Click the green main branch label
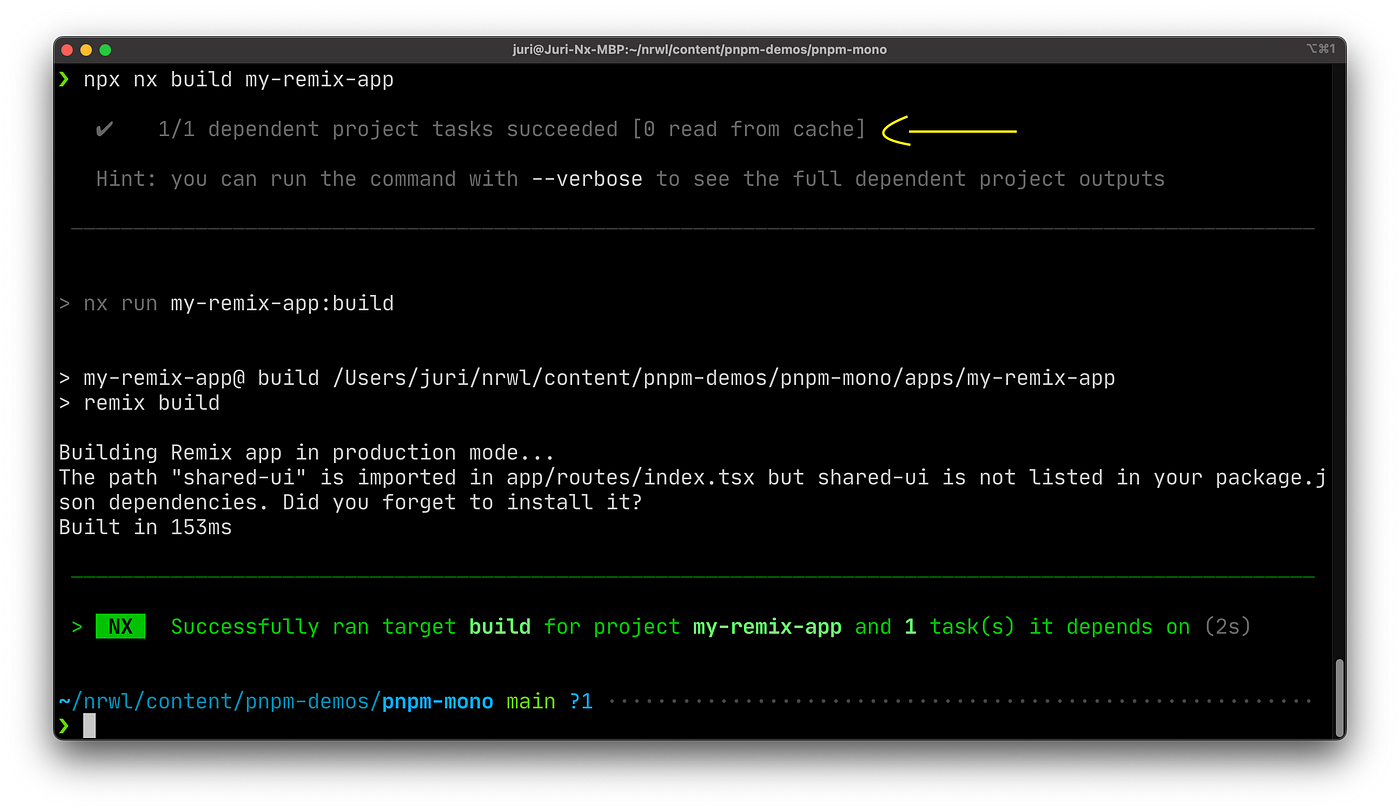Screen dimensions: 1400x811 (x=530, y=700)
